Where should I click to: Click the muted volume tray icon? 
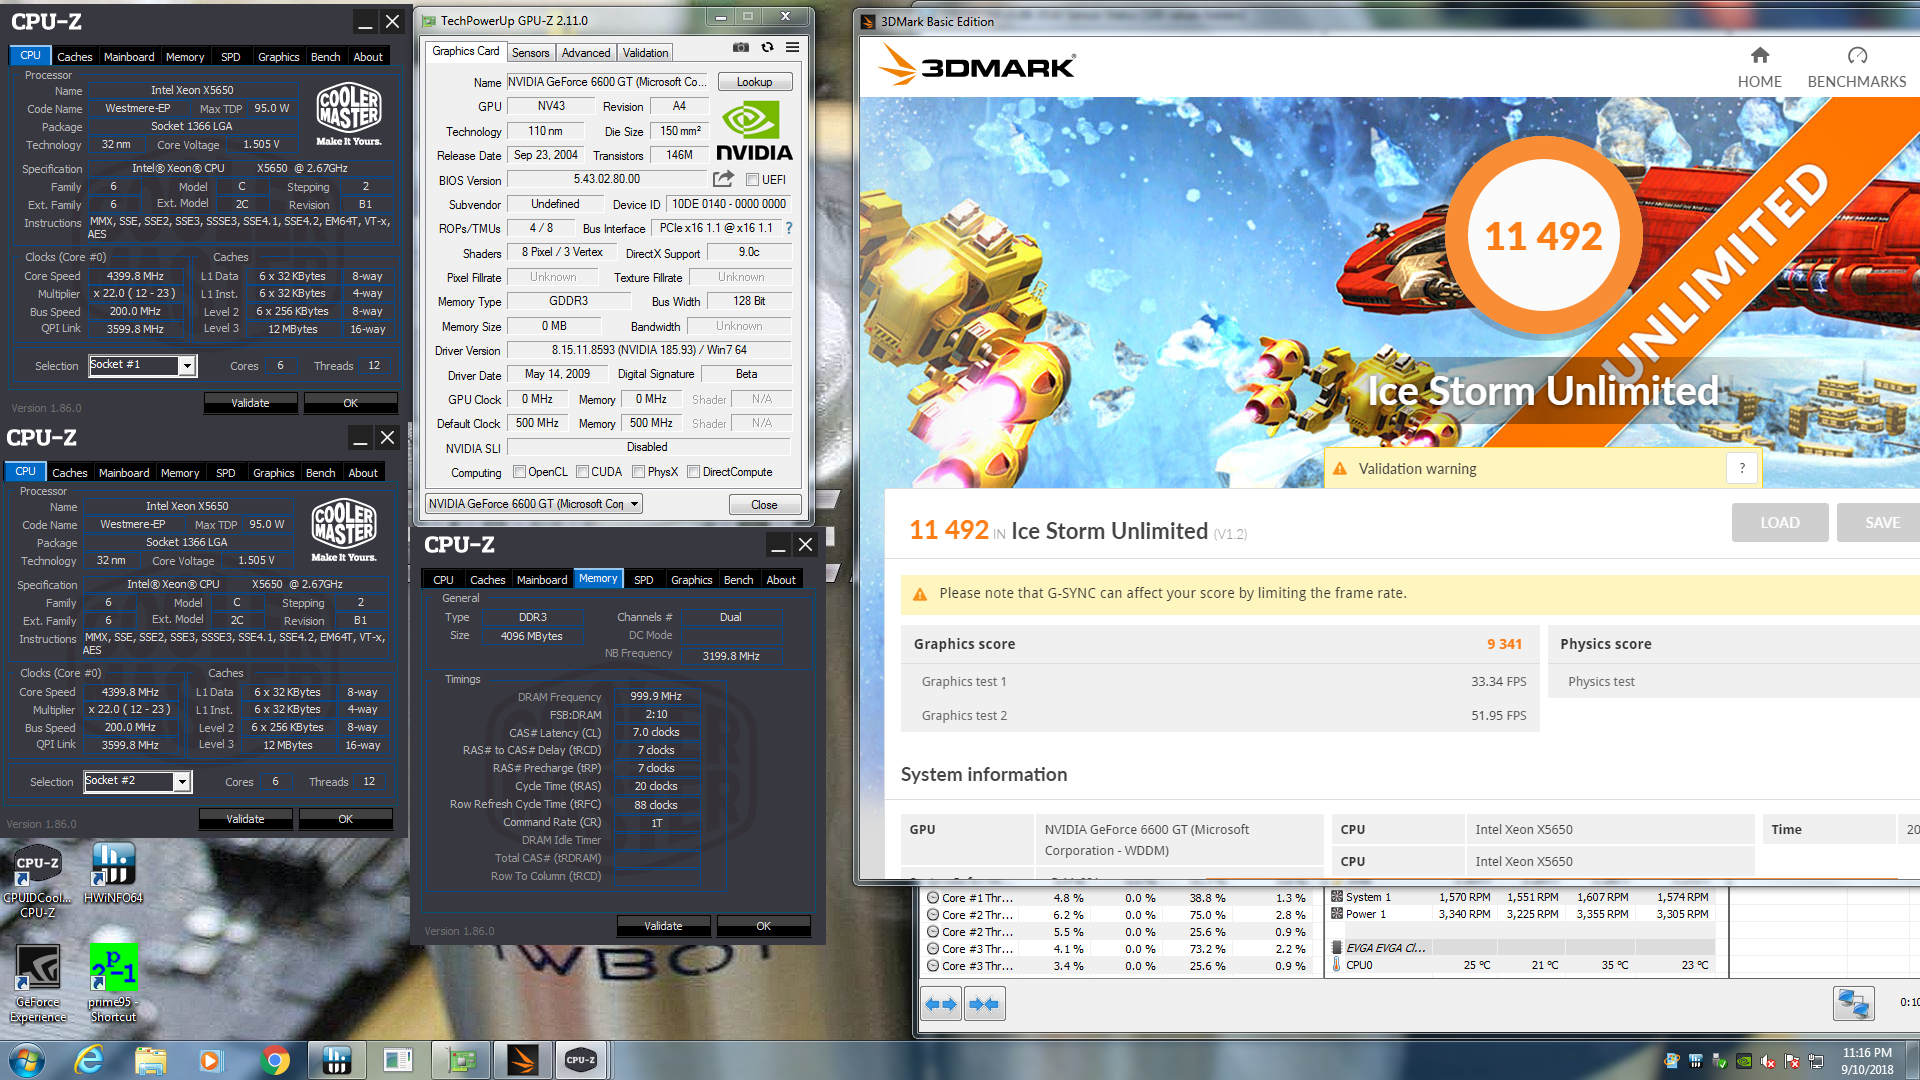[1767, 1061]
